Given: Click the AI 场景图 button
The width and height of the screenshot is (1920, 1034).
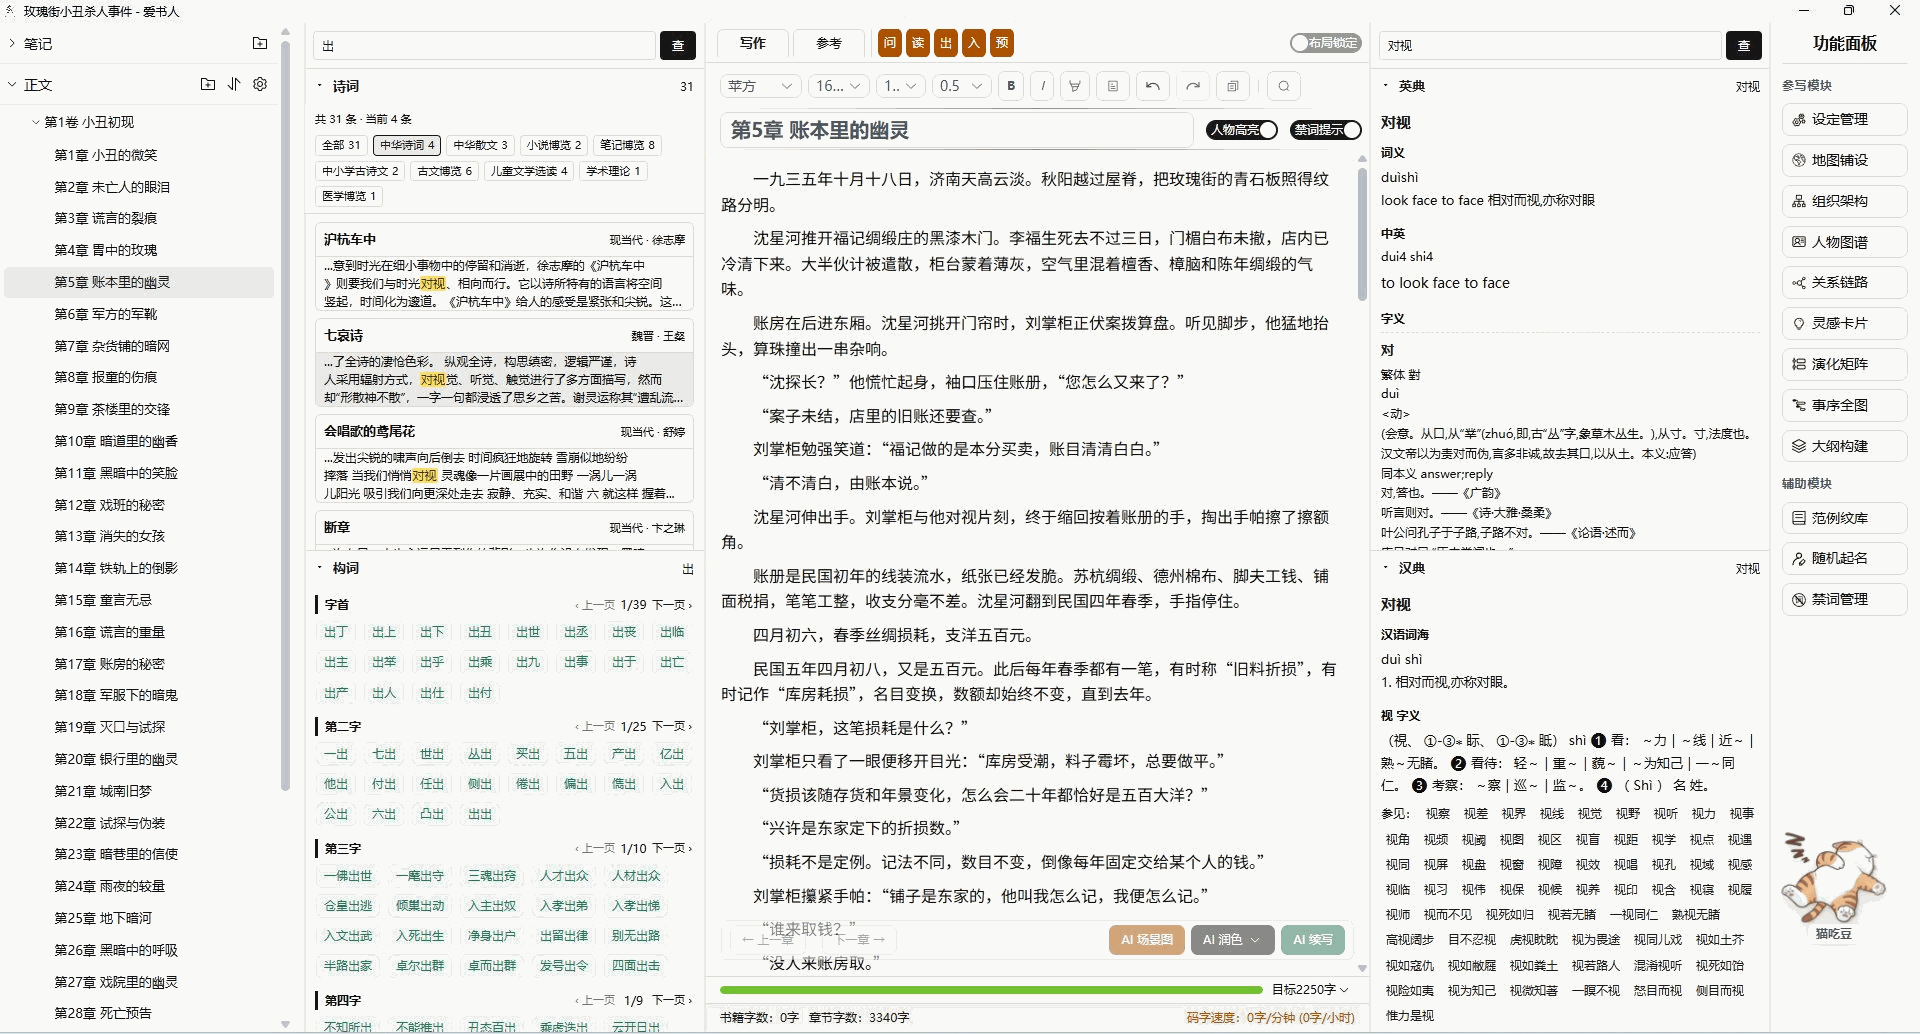Looking at the screenshot, I should pyautogui.click(x=1146, y=940).
